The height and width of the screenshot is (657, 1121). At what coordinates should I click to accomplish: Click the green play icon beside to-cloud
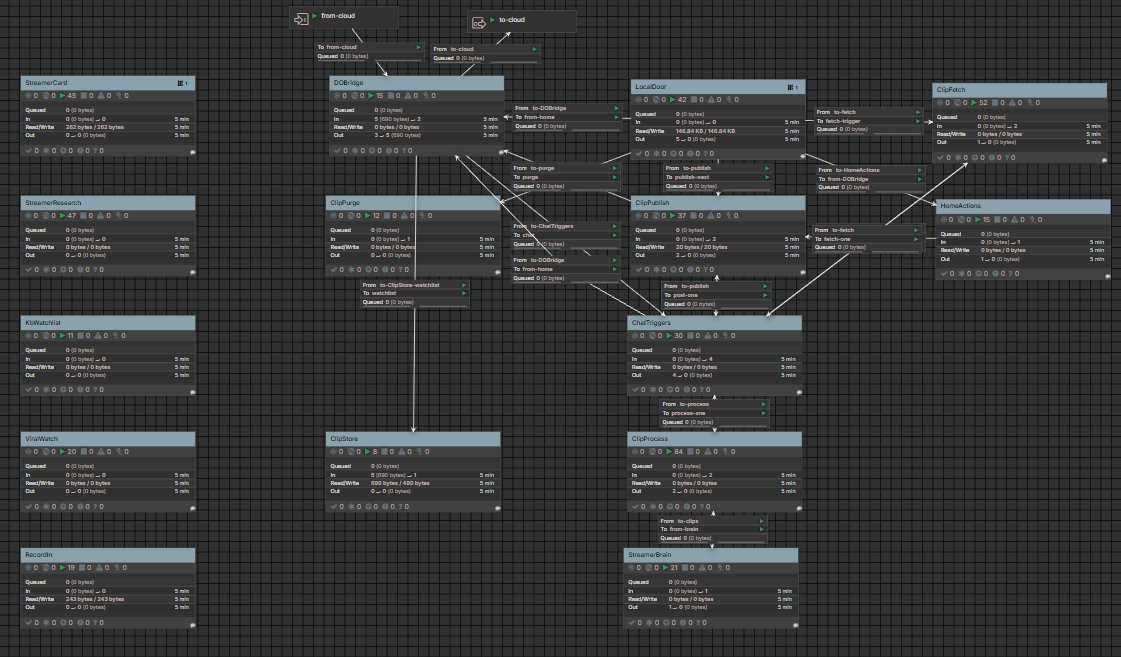(493, 20)
